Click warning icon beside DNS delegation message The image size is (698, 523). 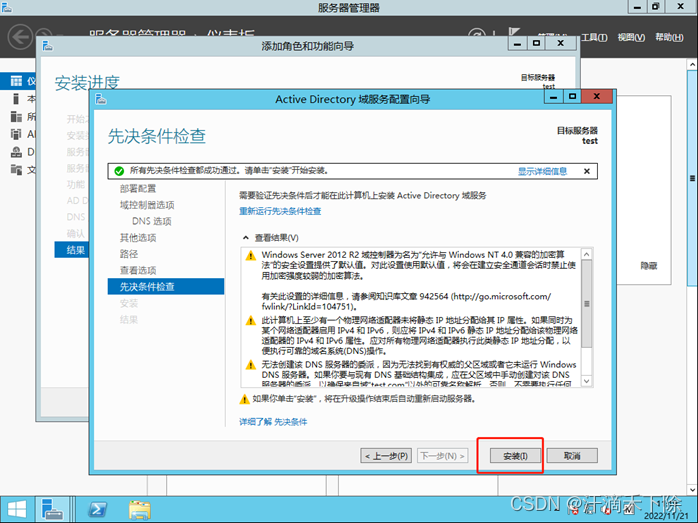click(251, 365)
